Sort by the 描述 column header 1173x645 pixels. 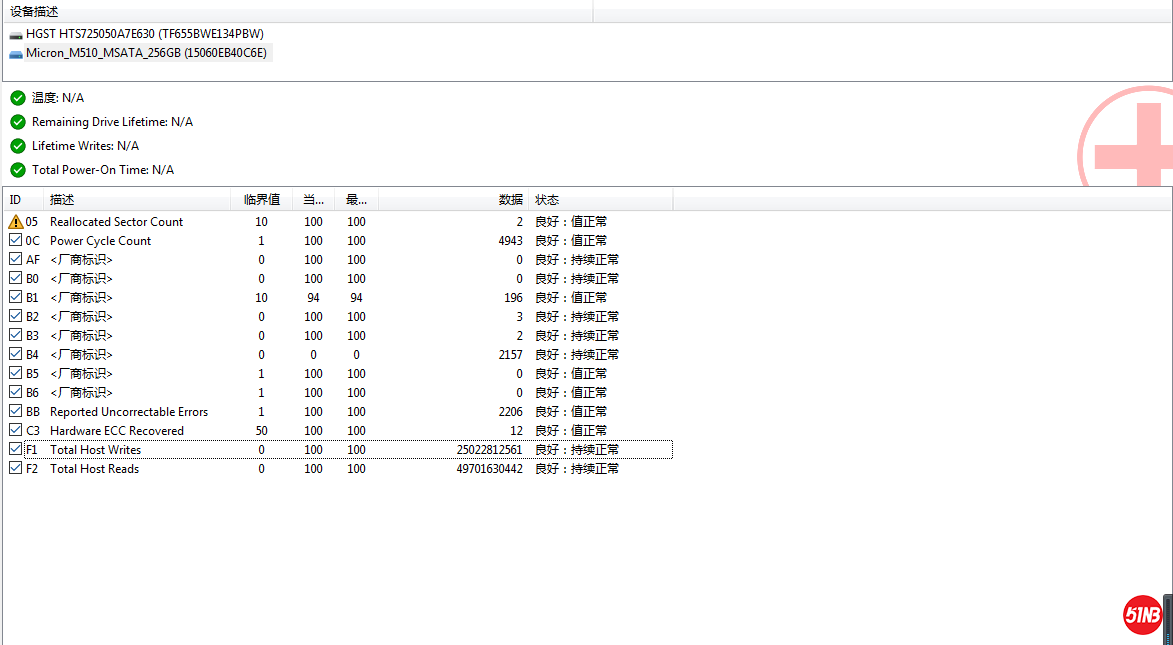point(137,200)
